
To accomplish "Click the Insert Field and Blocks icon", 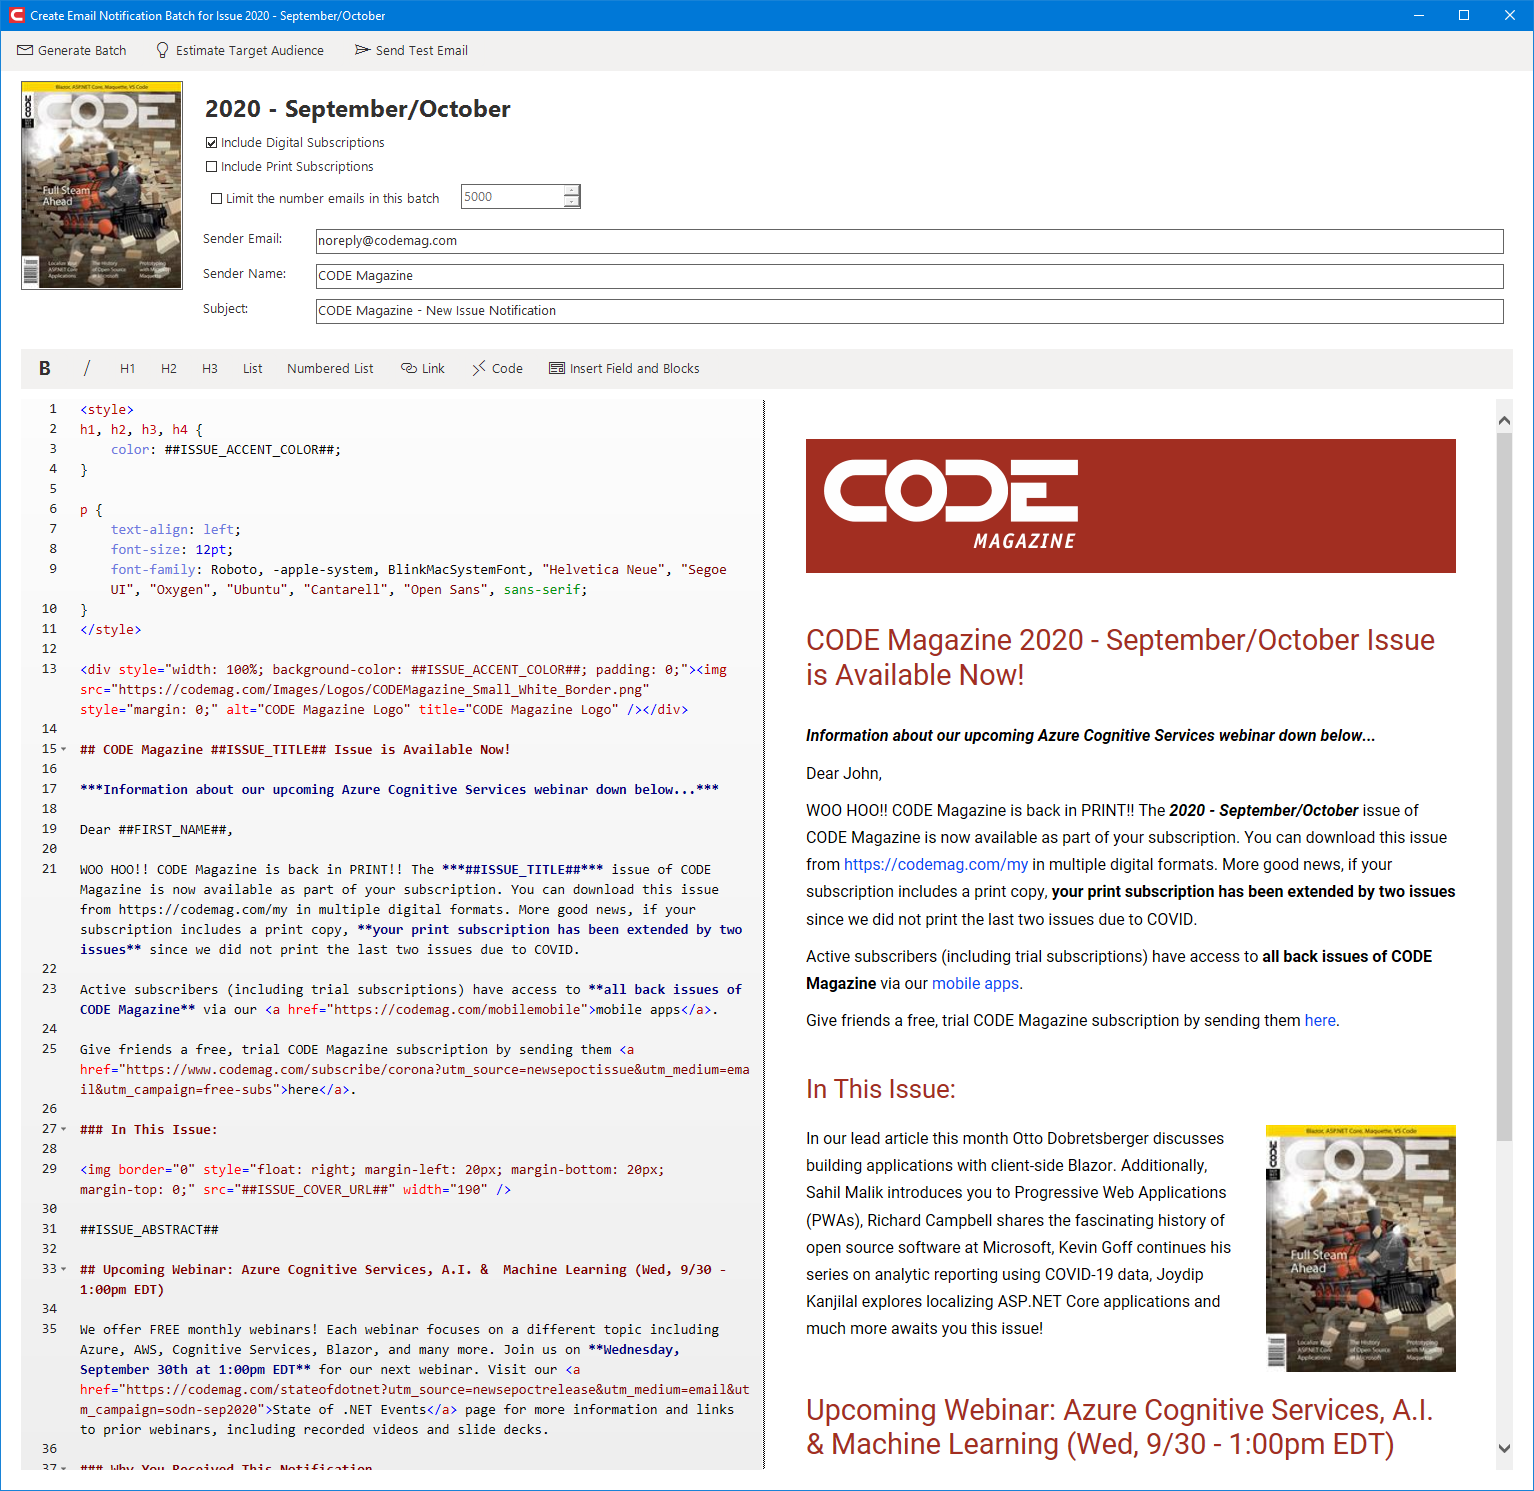I will click(557, 368).
